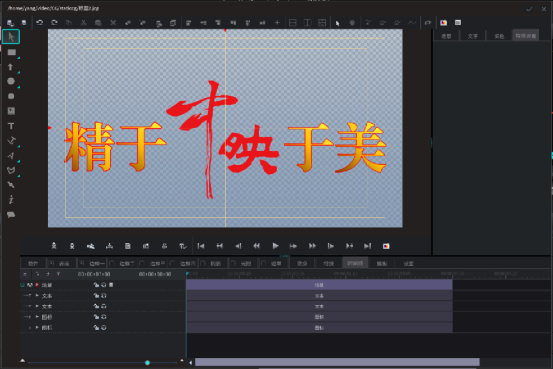Activate the pointer cursor icon in top toolbar
This screenshot has height=369, width=553.
click(x=338, y=23)
